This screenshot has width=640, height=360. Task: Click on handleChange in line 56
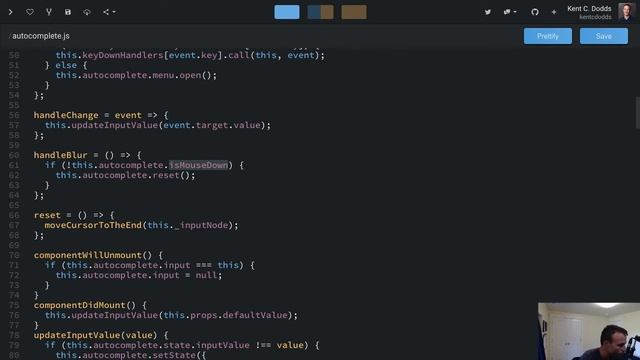point(66,115)
